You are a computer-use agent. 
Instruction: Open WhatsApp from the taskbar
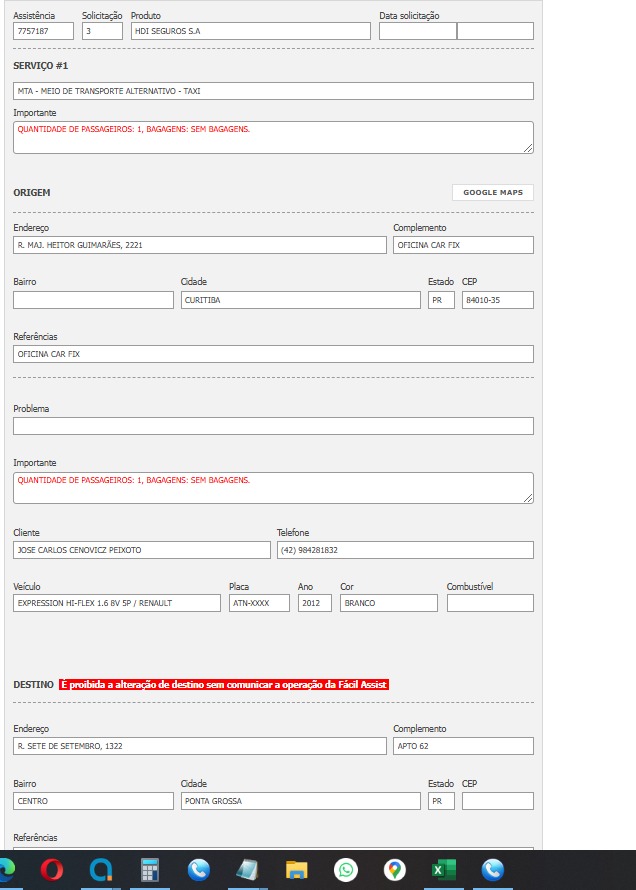click(x=346, y=870)
